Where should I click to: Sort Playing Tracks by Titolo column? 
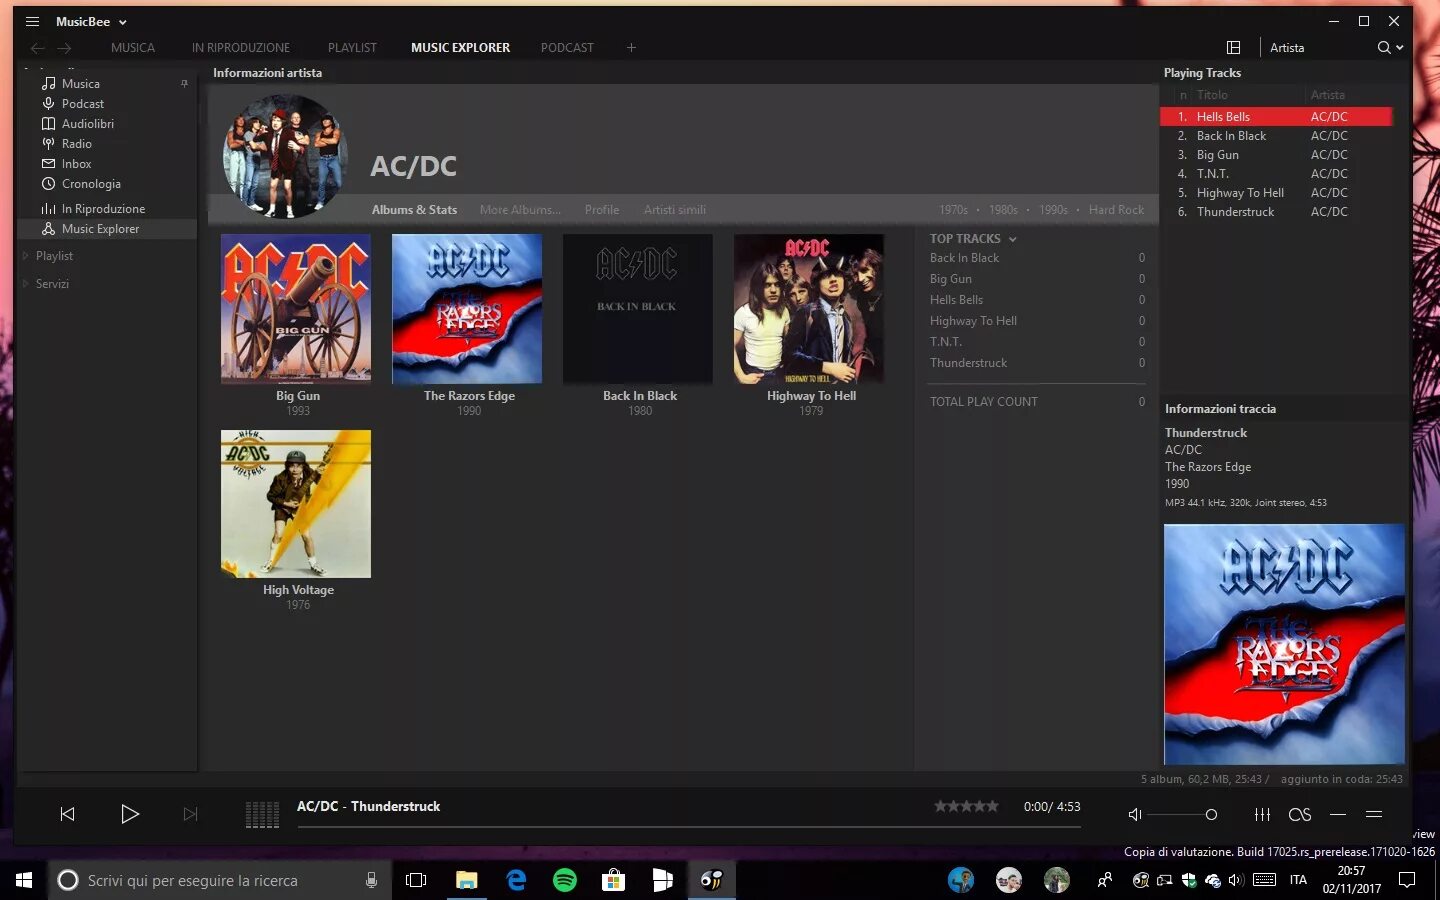point(1212,95)
